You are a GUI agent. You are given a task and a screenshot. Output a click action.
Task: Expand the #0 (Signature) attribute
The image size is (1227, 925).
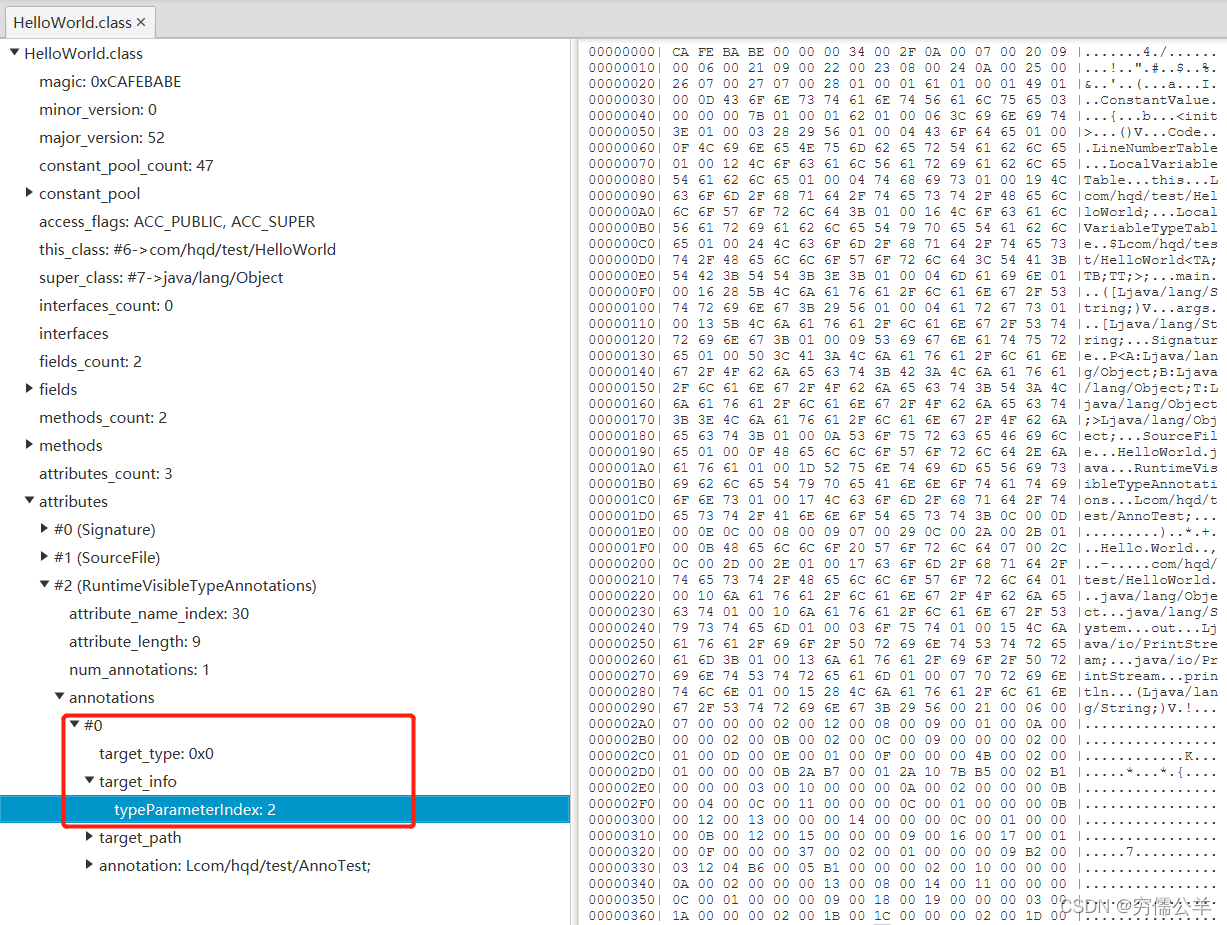(x=44, y=529)
